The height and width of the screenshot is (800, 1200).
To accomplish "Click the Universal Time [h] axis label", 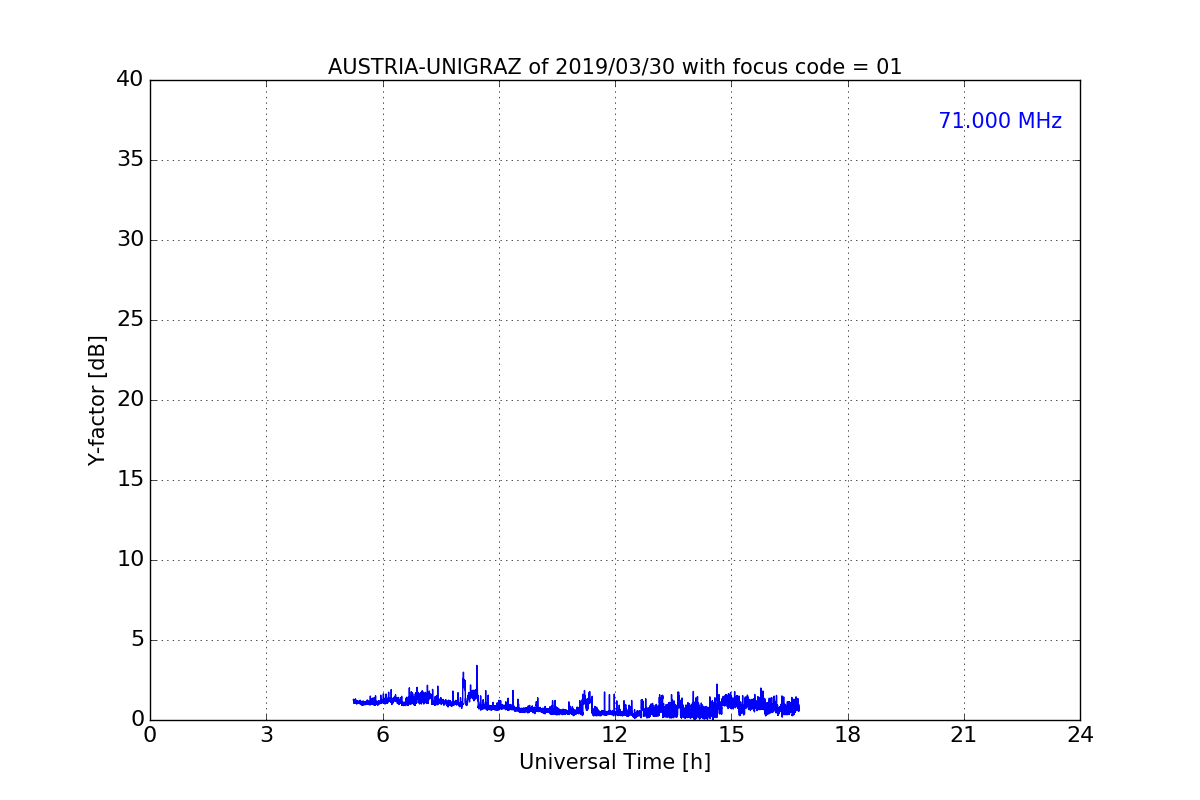I will [x=615, y=762].
